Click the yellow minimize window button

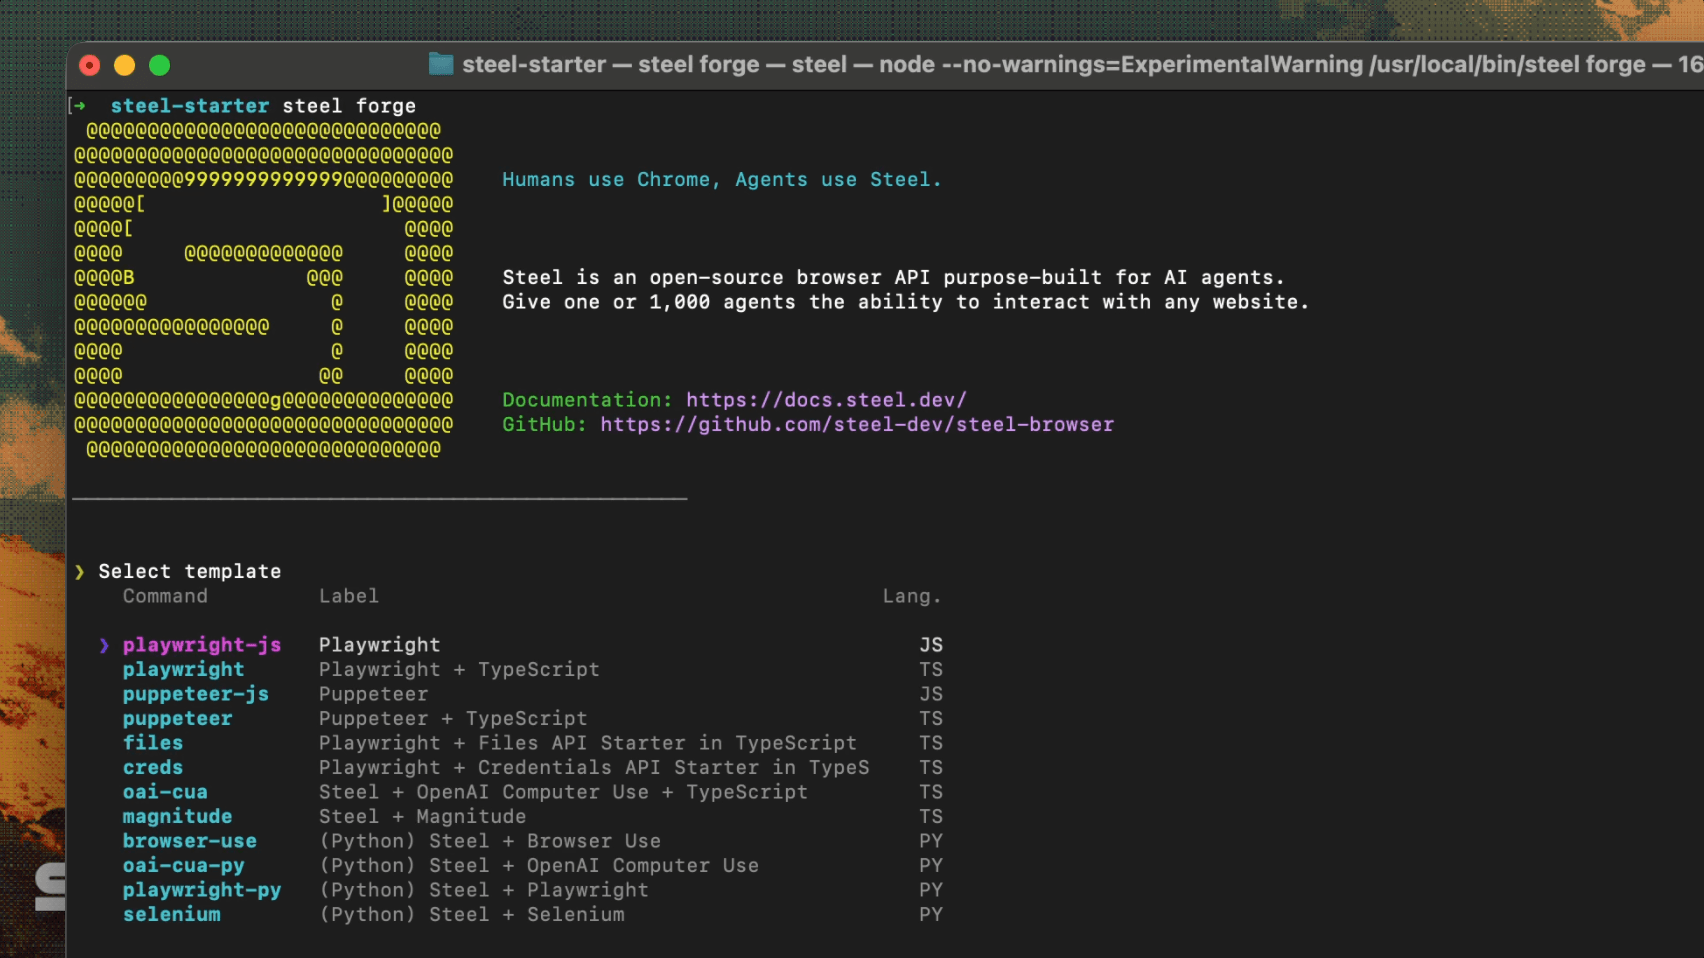125,66
